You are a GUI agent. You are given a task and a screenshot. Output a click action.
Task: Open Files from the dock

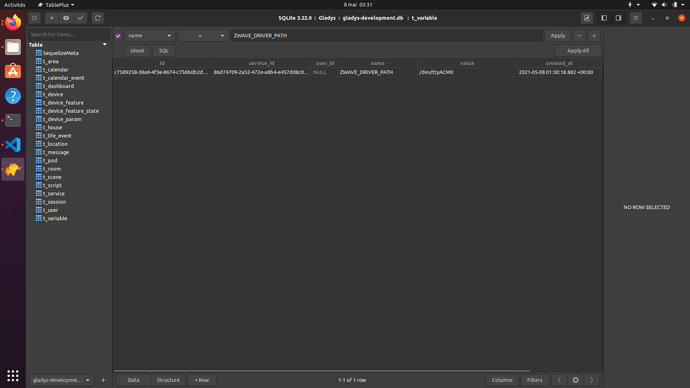tap(13, 47)
